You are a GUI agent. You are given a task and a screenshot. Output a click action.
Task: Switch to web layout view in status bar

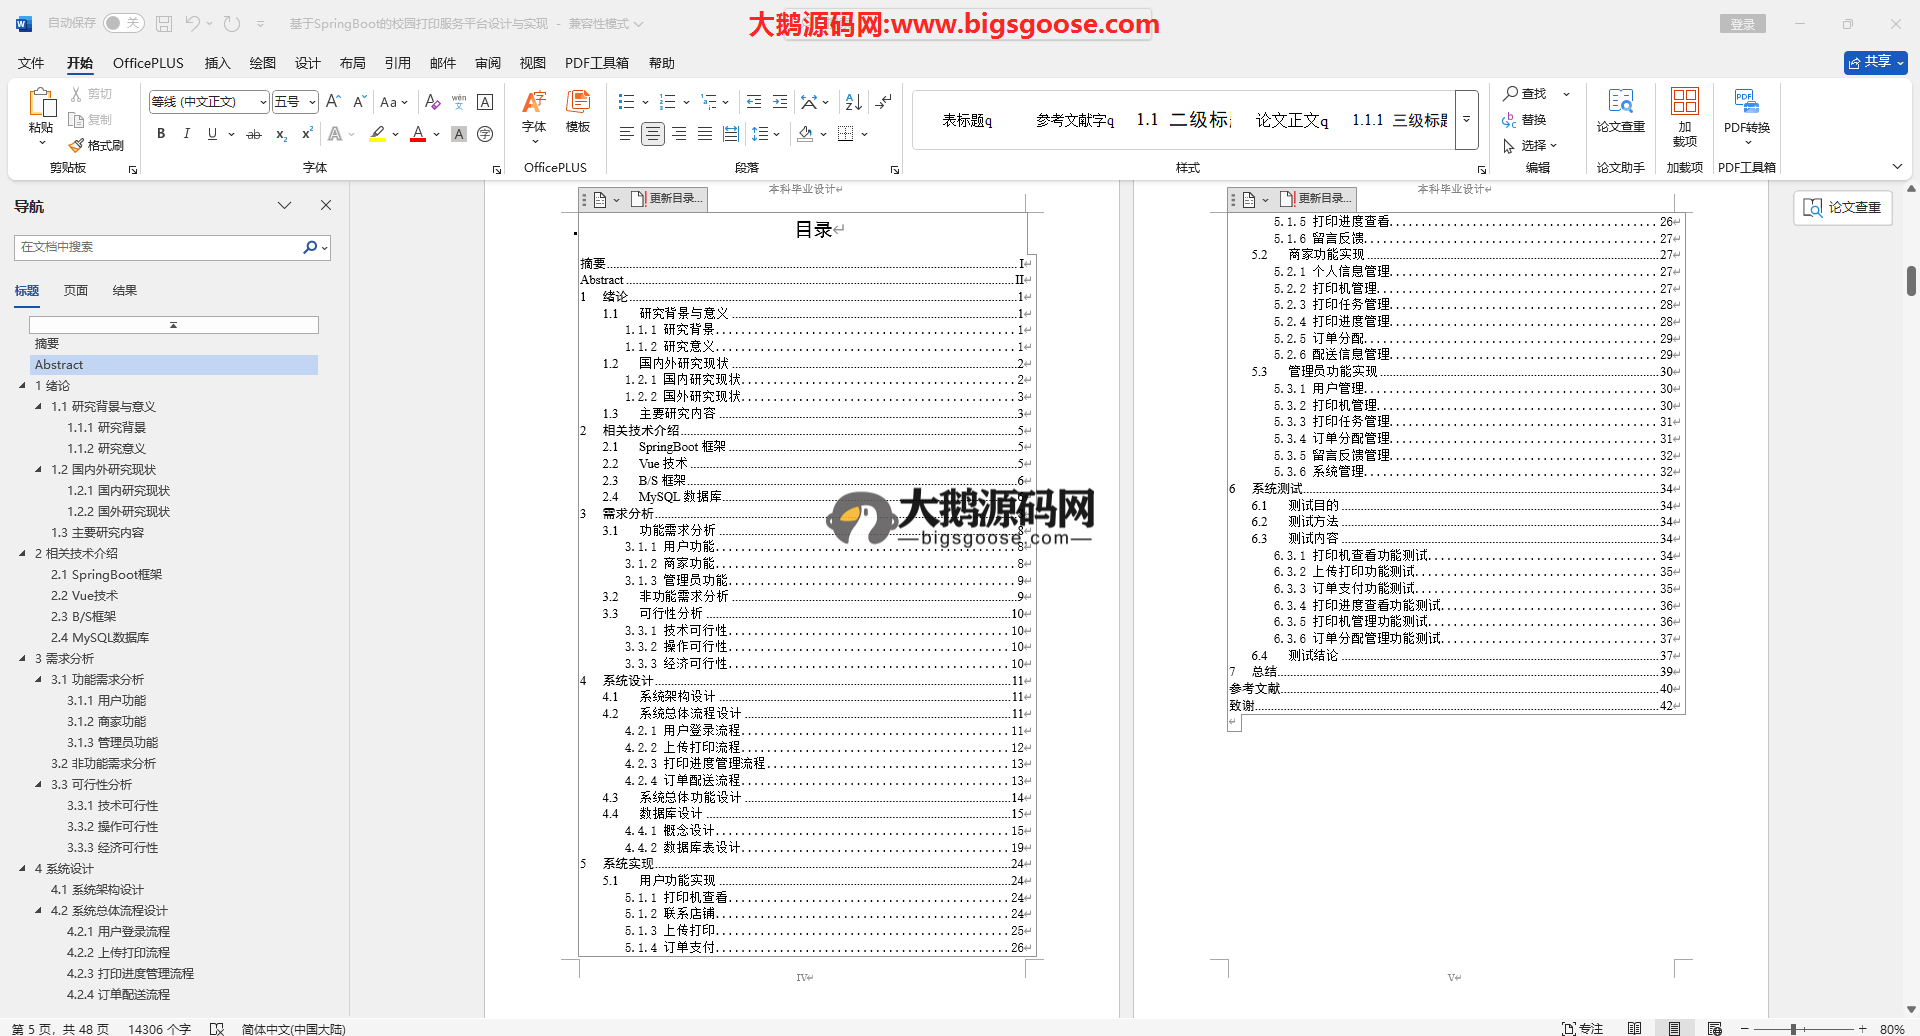[x=1714, y=1028]
